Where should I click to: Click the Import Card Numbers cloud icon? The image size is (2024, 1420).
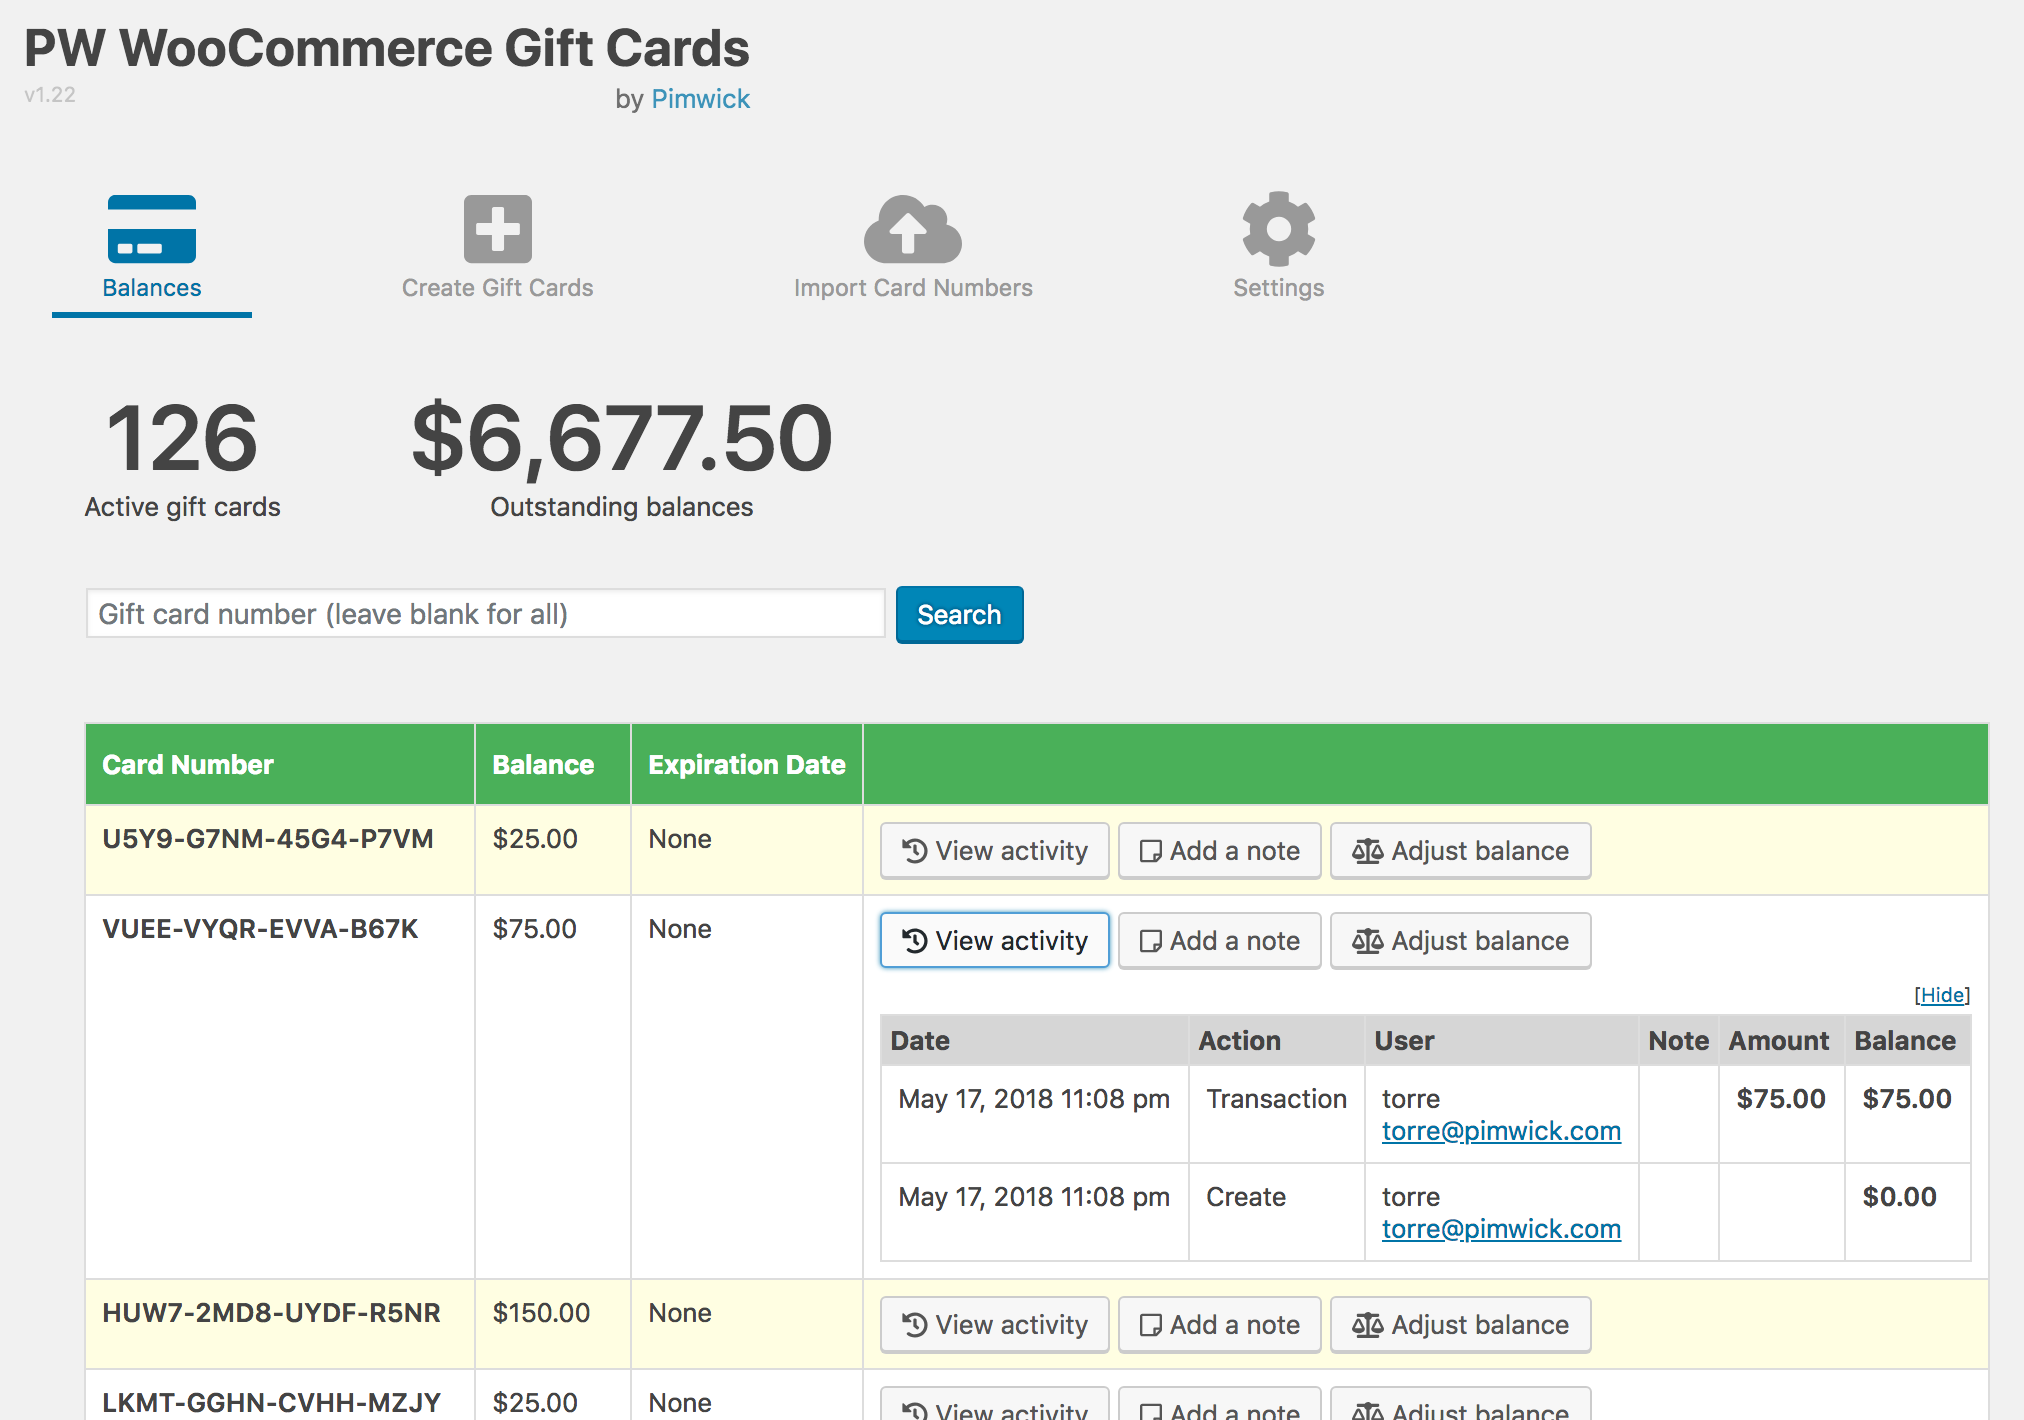point(913,229)
